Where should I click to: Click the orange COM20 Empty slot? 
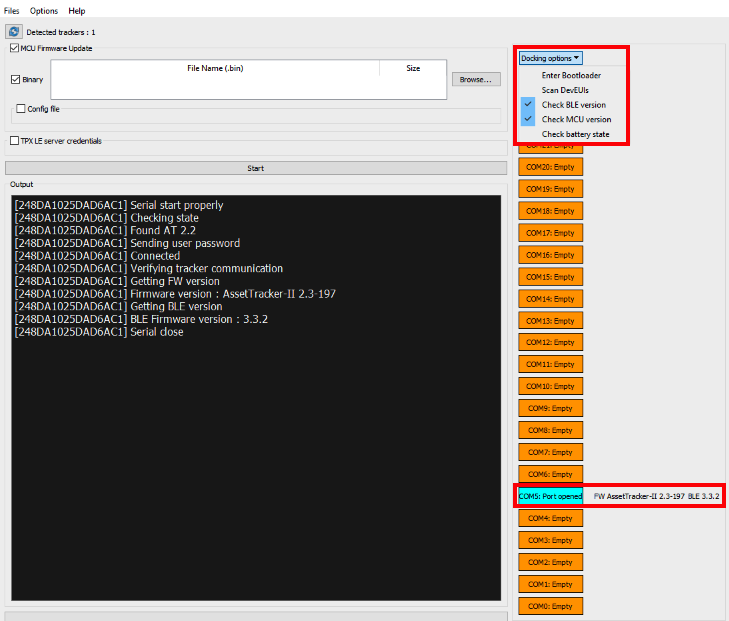(x=550, y=167)
